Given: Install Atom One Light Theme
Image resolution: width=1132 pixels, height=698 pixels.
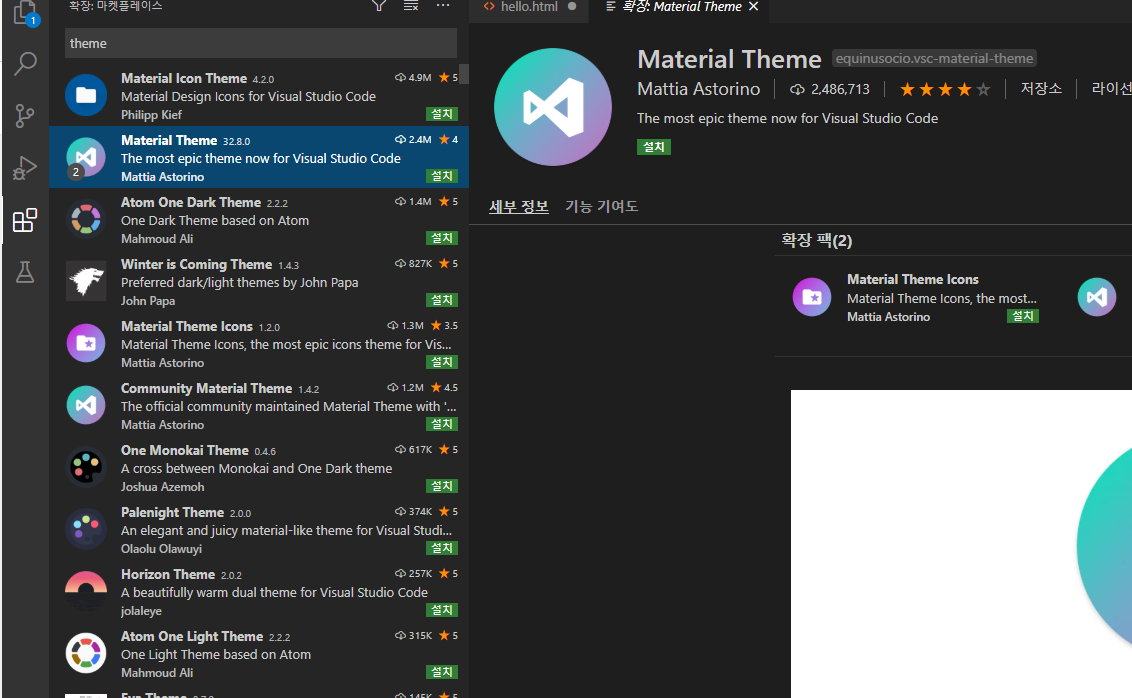Looking at the screenshot, I should coord(442,673).
